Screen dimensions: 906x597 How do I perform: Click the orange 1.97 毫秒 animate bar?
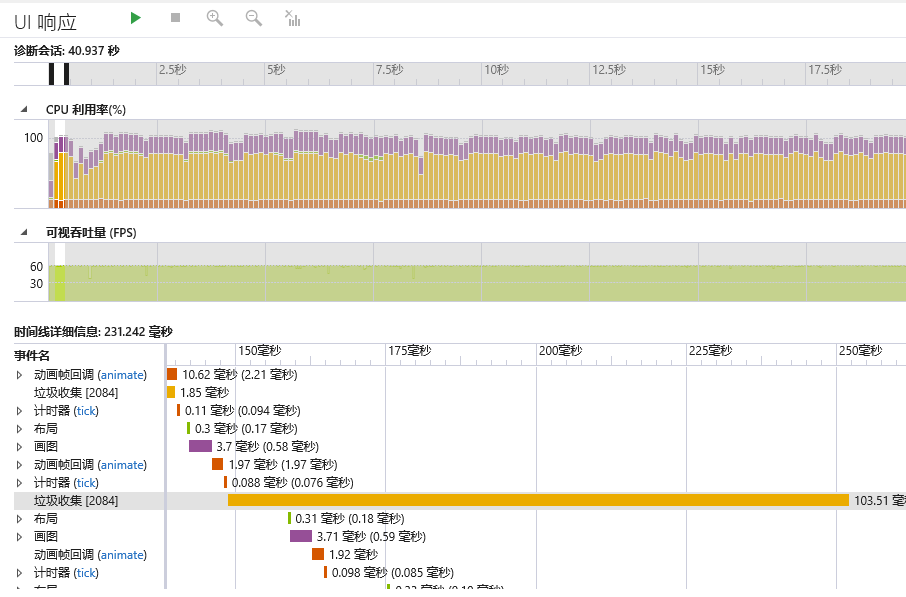[x=217, y=464]
